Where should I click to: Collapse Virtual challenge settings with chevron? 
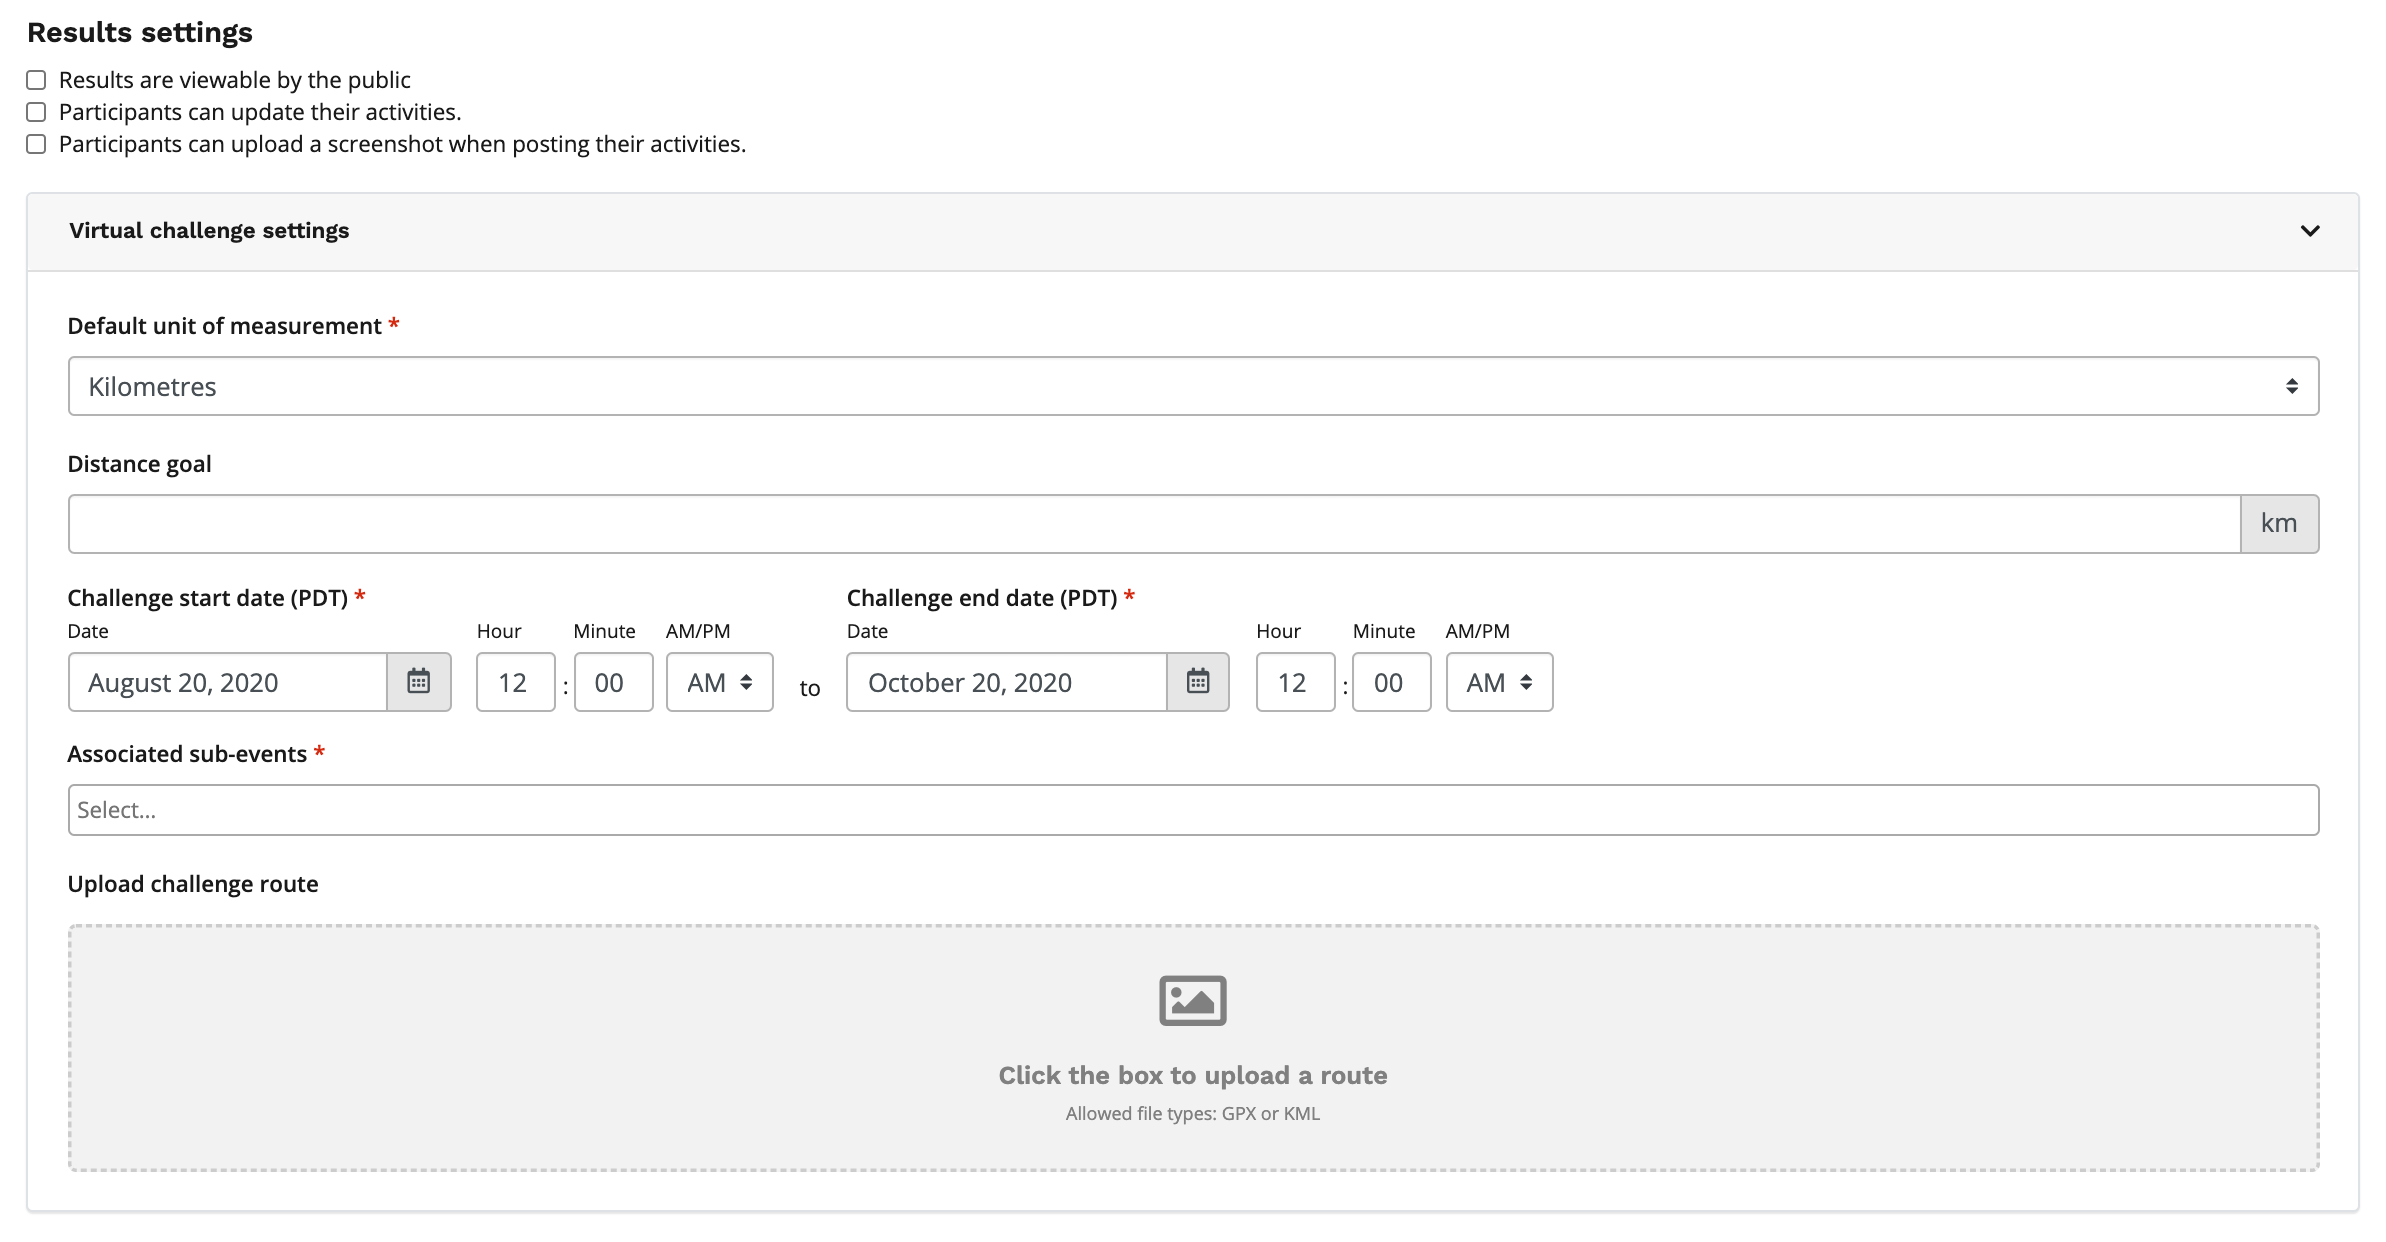tap(2309, 231)
